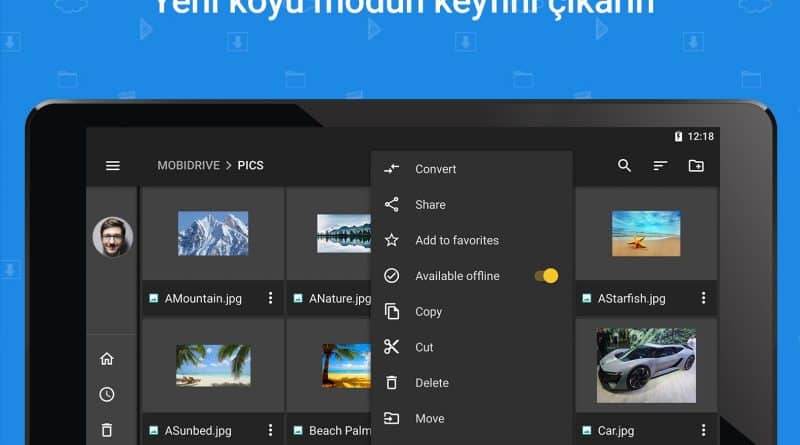Click the Share icon in menu
Viewport: 800px width, 445px height.
click(x=391, y=204)
